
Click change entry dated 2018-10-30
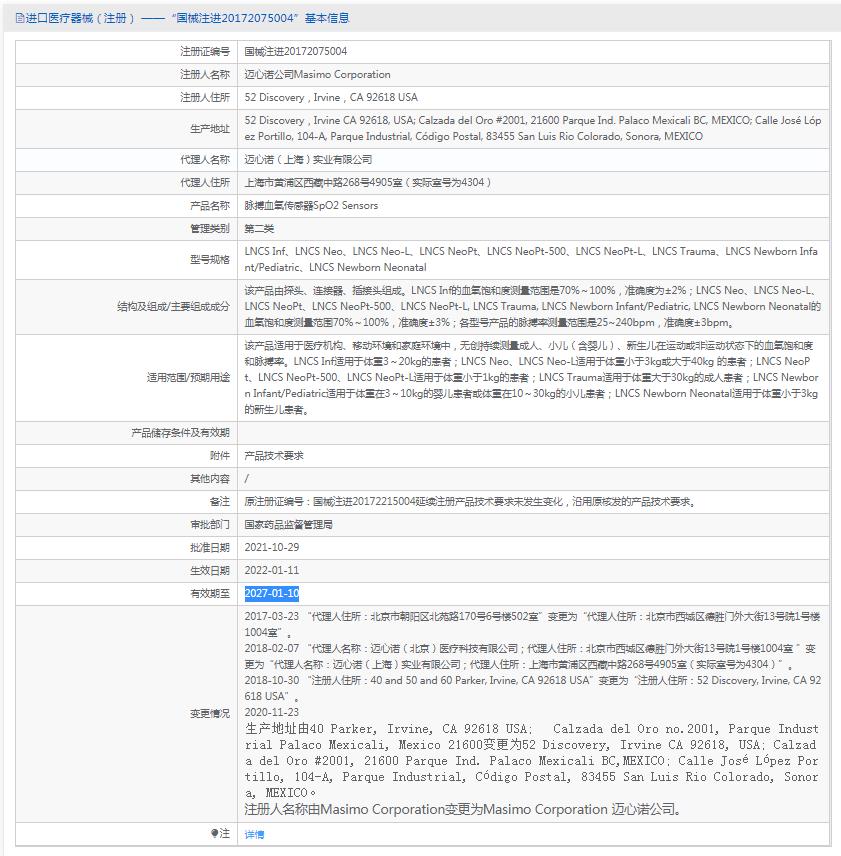point(533,688)
